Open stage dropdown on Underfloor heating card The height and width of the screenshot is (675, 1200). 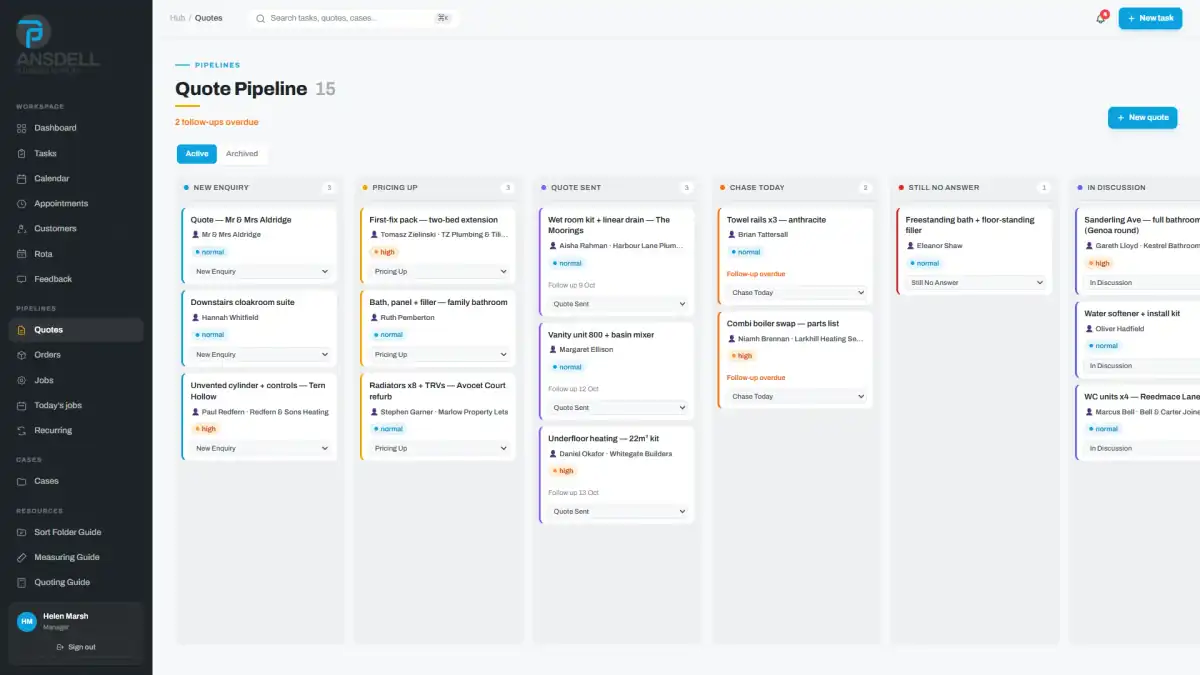[618, 512]
